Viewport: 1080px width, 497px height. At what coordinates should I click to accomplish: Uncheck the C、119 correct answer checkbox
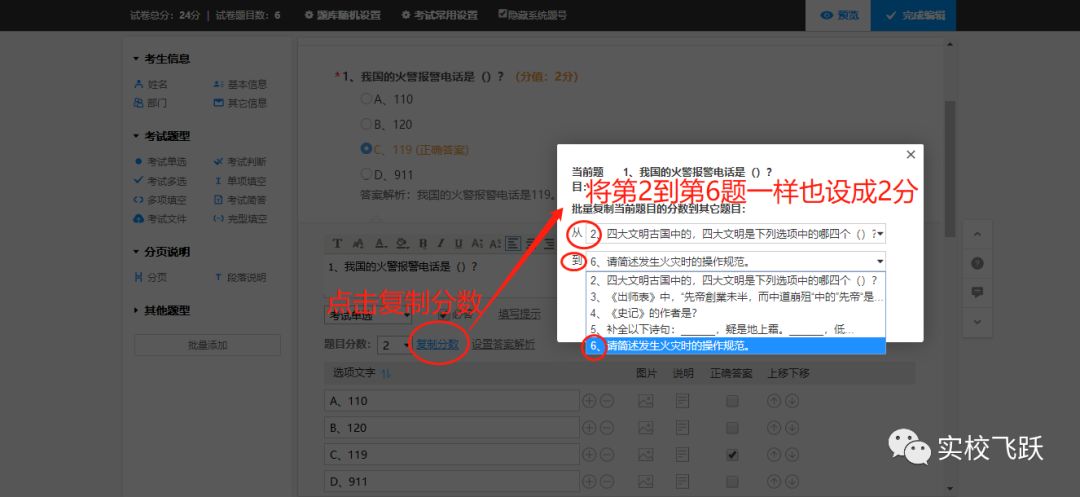[732, 454]
